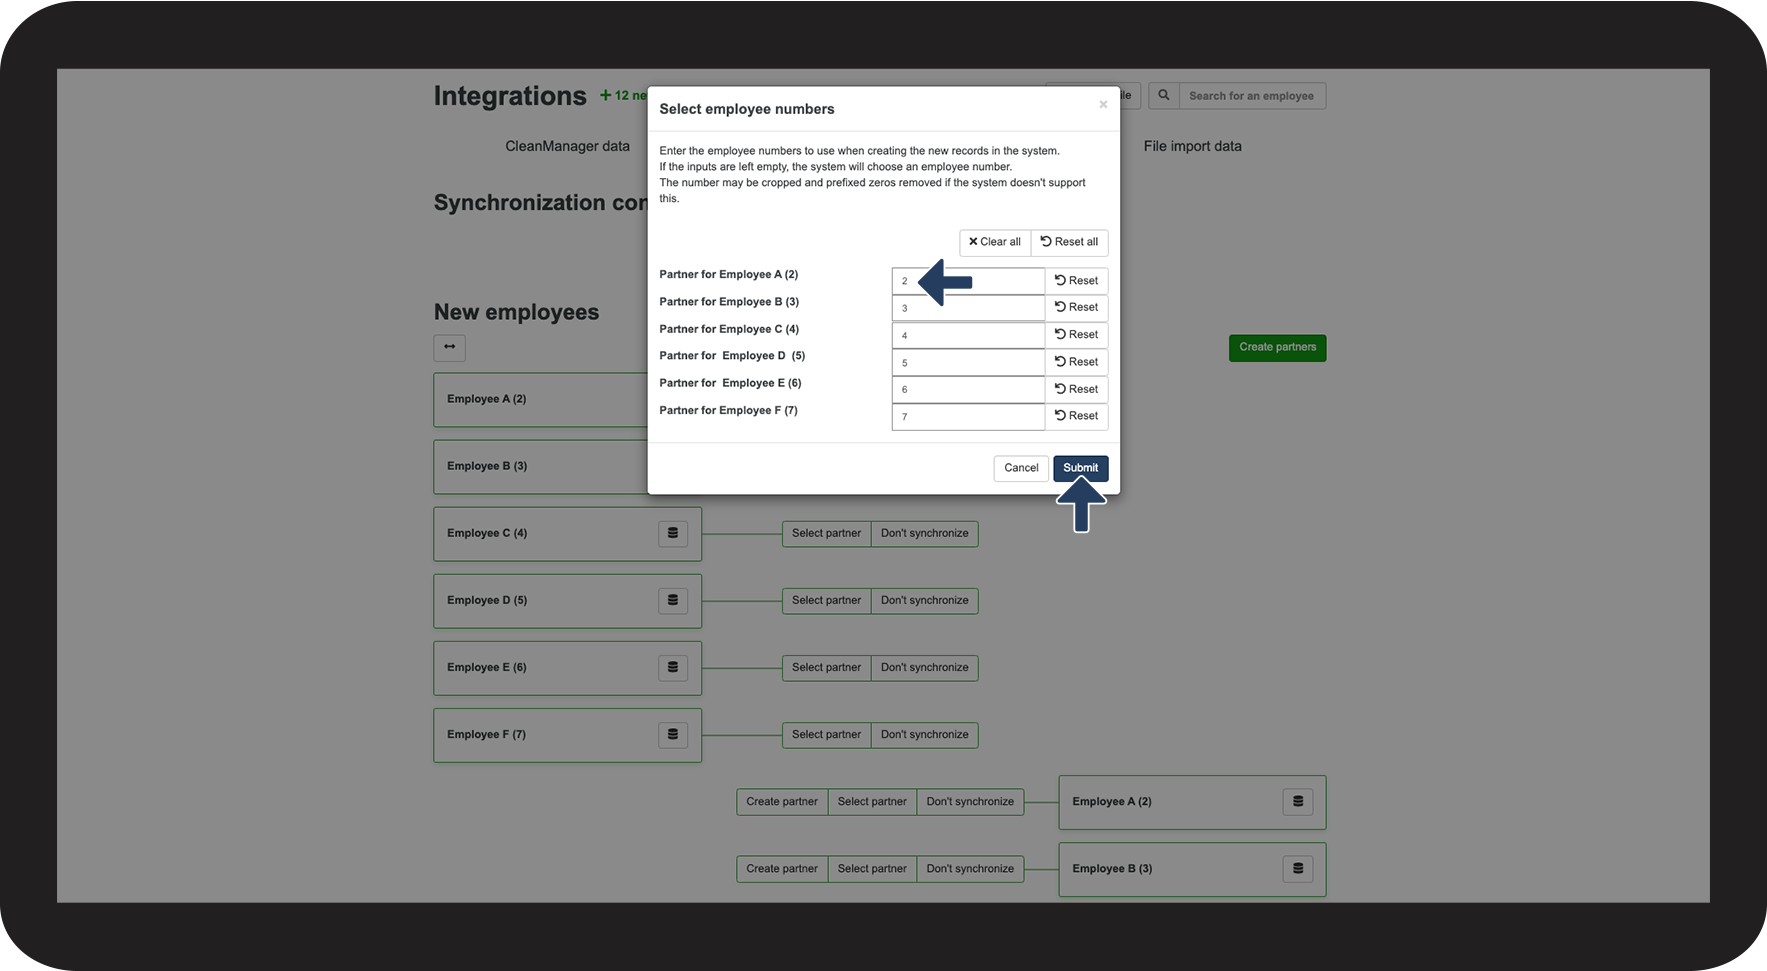1767x971 pixels.
Task: Focus the number field for Employee A (2) partner
Action: pos(968,281)
